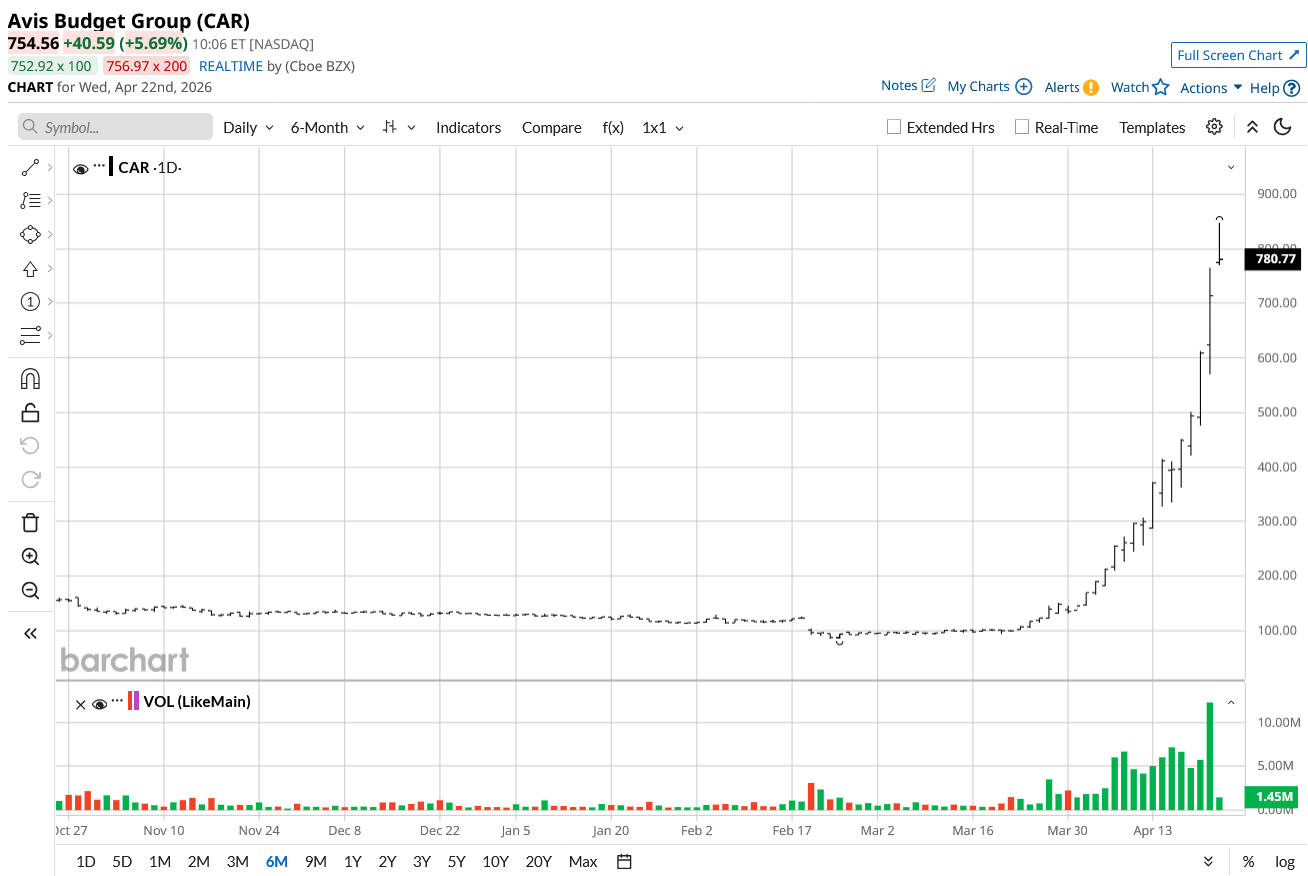Open the Fibonacci retracement tools
The image size is (1308, 876).
30,200
